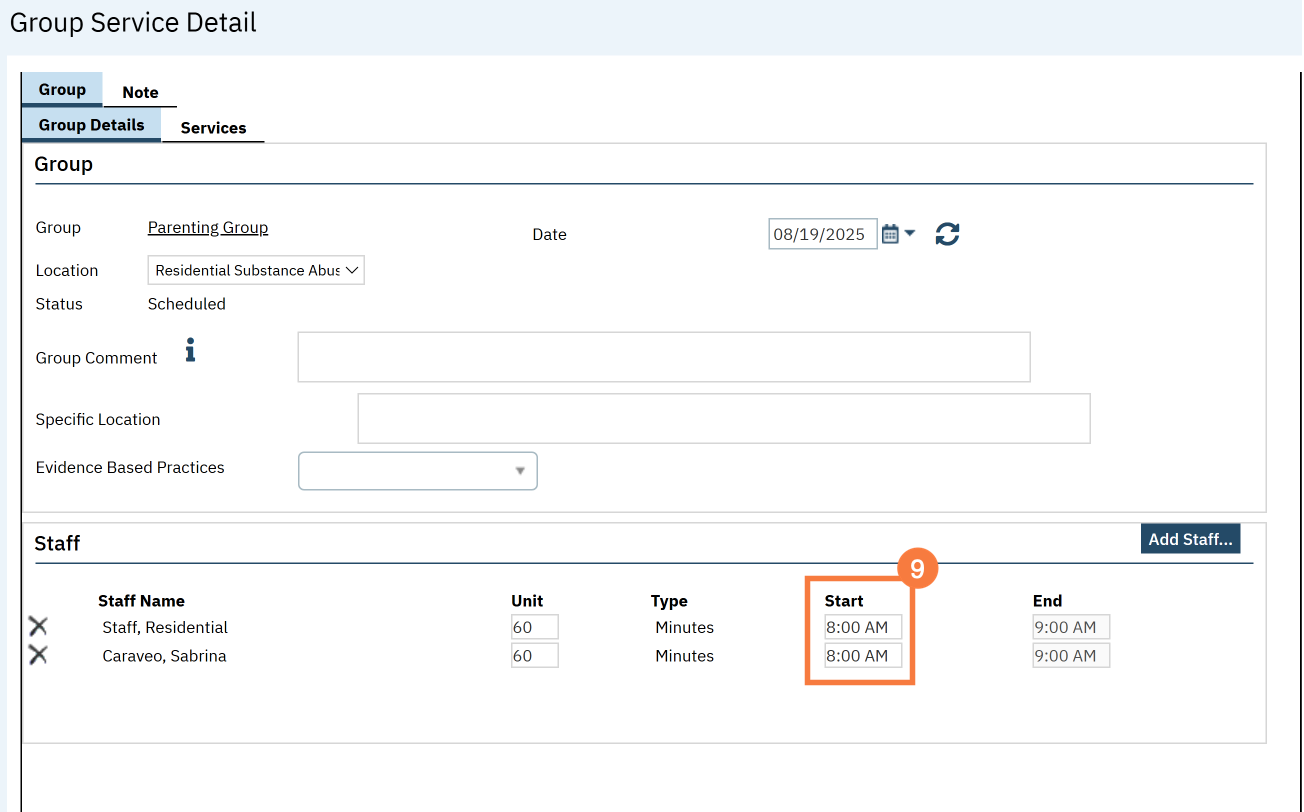Click the Date input field

822,234
